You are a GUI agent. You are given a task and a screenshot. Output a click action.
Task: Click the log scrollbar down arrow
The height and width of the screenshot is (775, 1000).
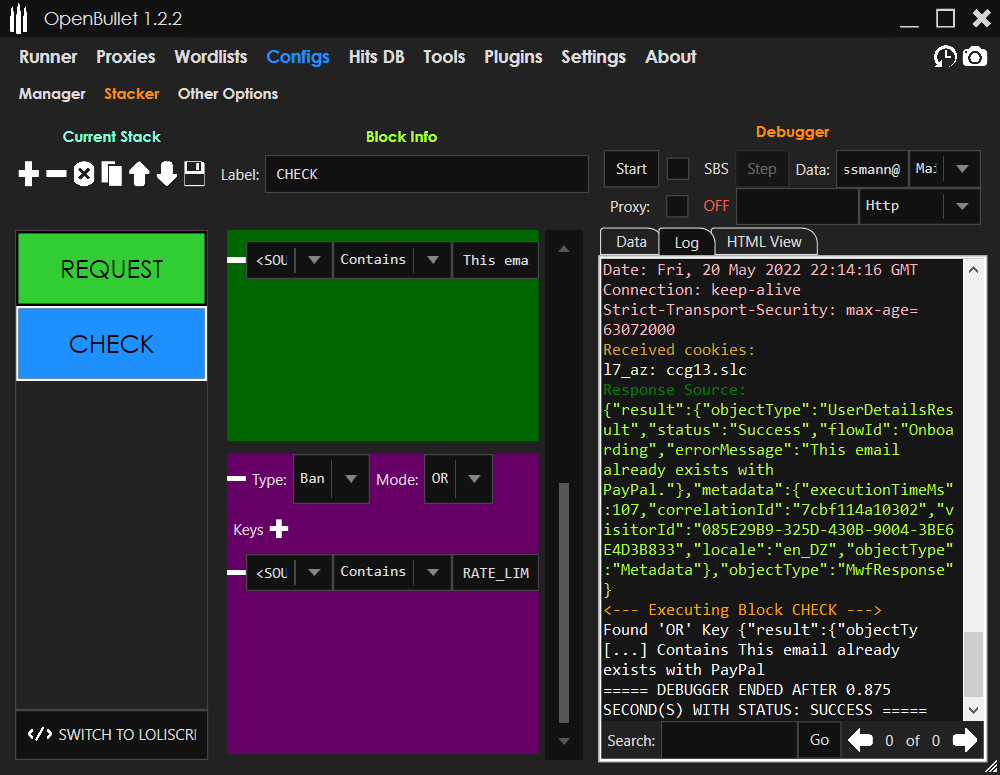click(973, 709)
